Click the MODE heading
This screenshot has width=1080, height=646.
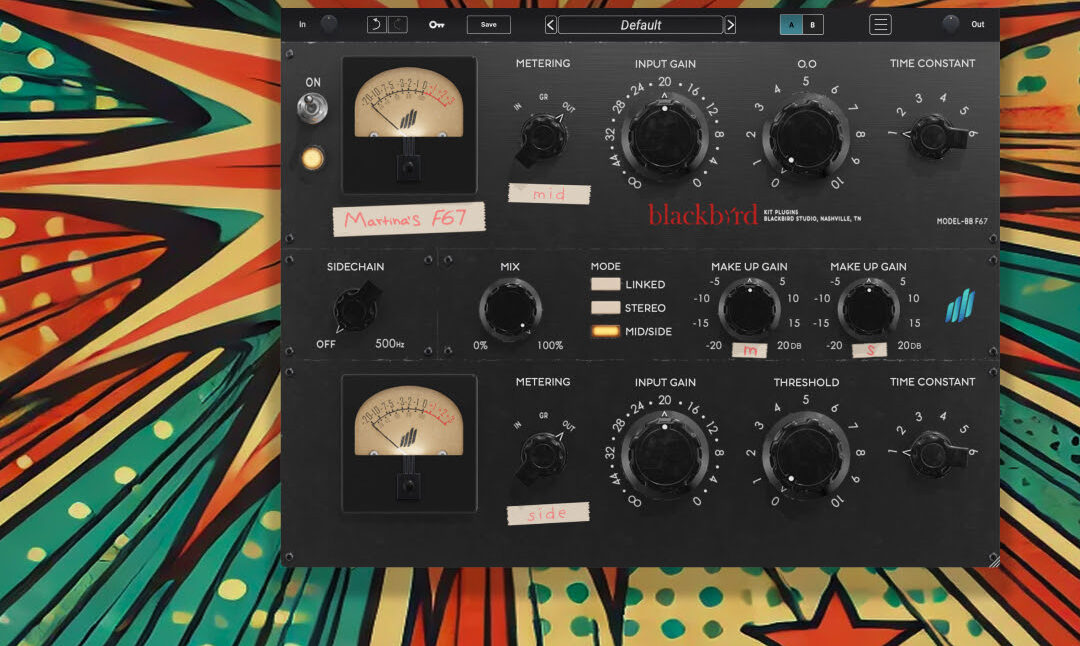[605, 266]
